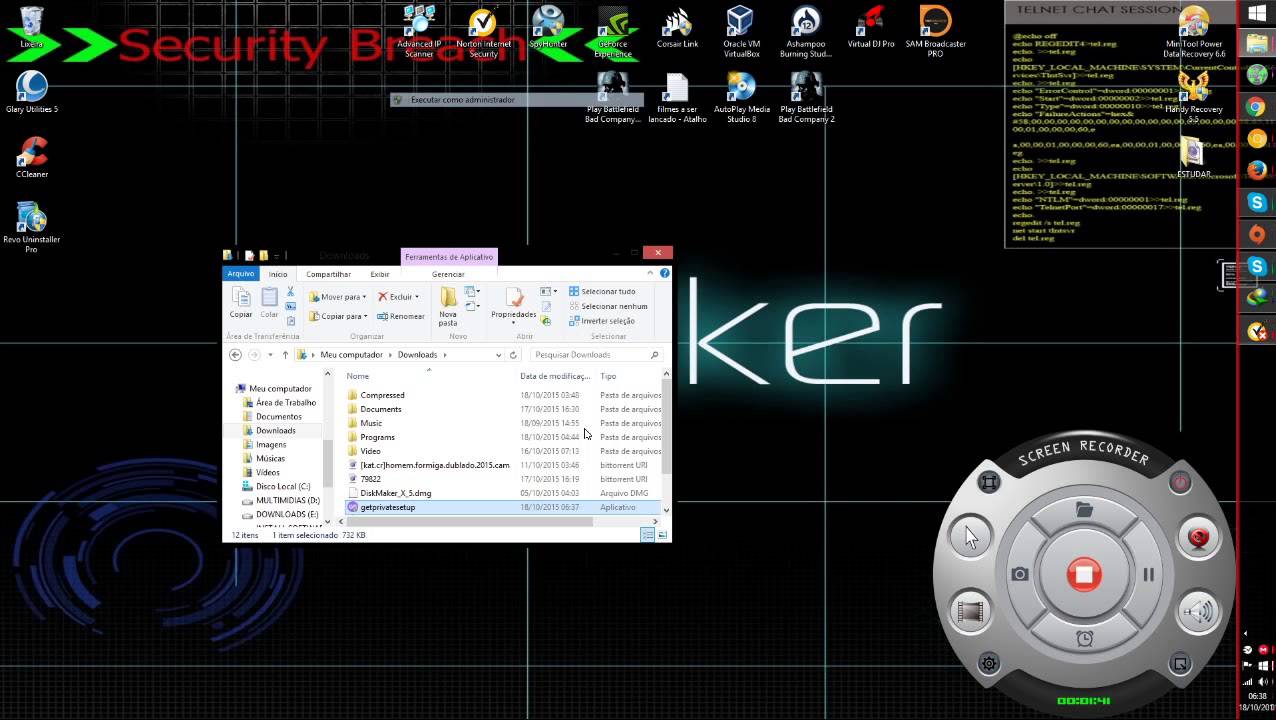This screenshot has height=720, width=1276.
Task: Select Área de Trabalho in navigation pane
Action: (286, 402)
